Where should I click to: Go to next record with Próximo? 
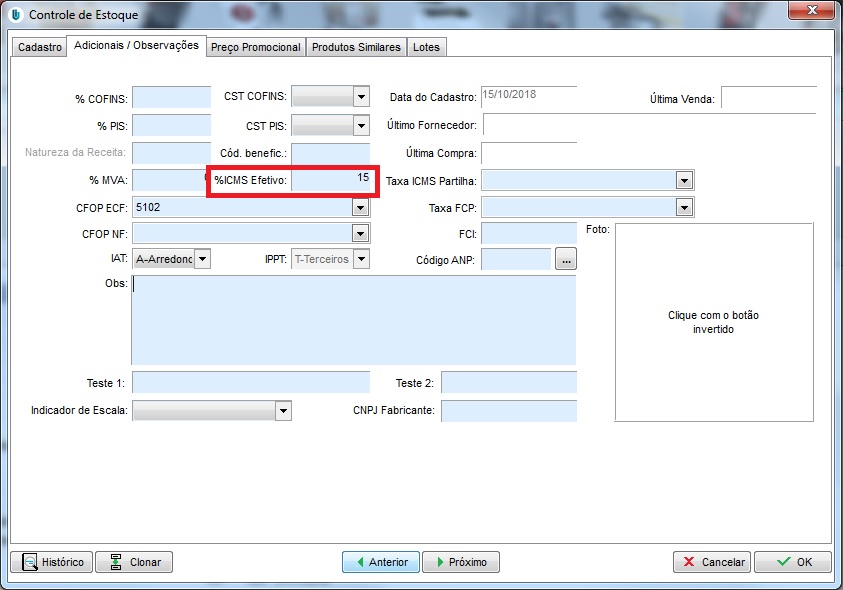click(x=461, y=562)
